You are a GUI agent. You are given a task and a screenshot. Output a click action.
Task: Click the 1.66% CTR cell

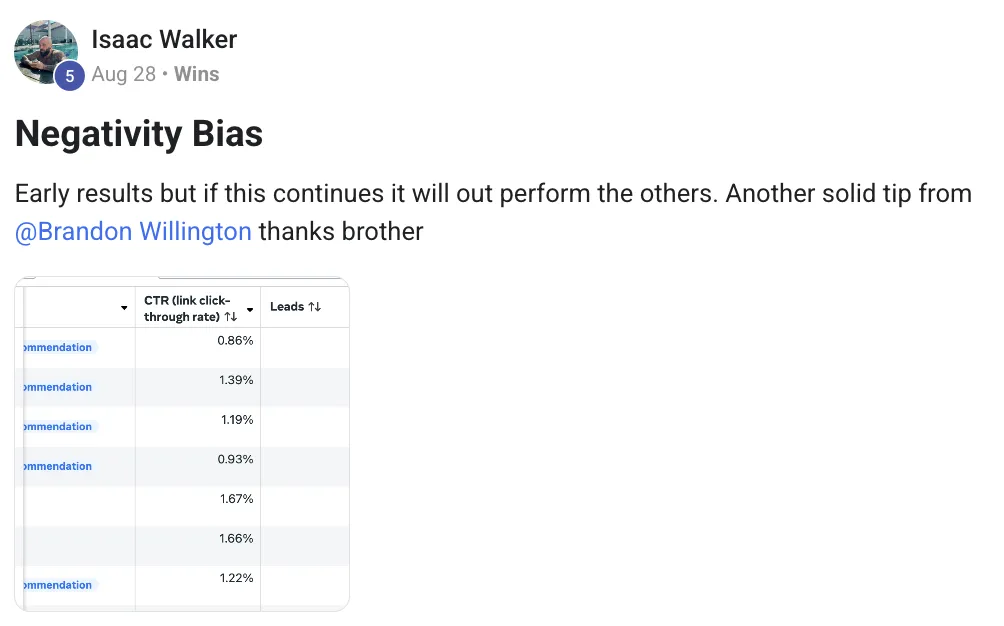tap(236, 539)
